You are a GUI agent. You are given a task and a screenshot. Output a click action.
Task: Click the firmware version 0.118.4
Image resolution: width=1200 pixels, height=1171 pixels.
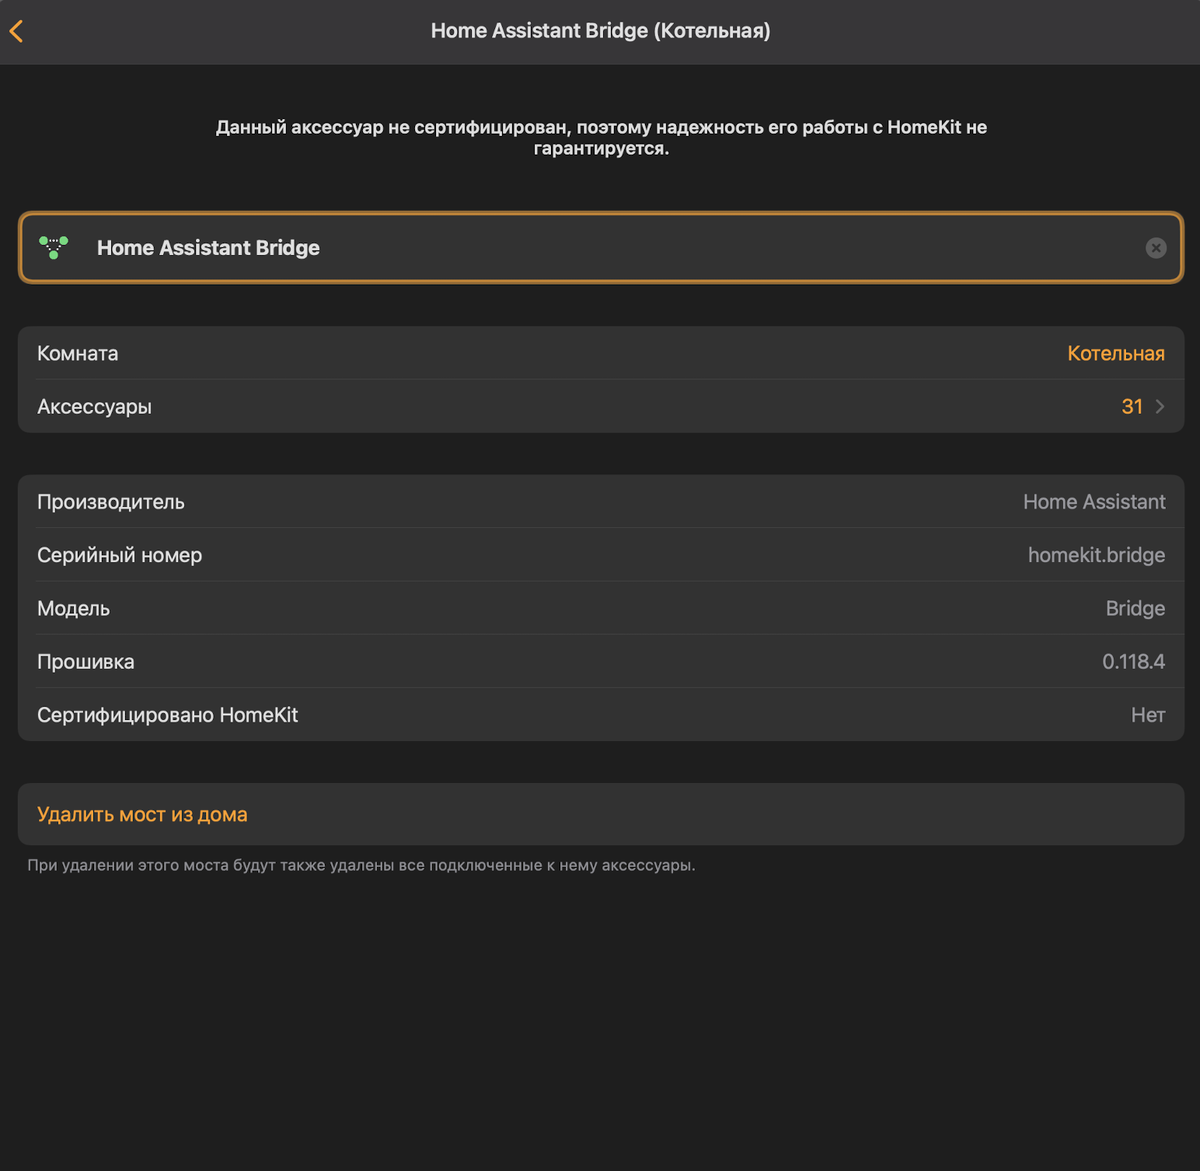coord(1133,661)
